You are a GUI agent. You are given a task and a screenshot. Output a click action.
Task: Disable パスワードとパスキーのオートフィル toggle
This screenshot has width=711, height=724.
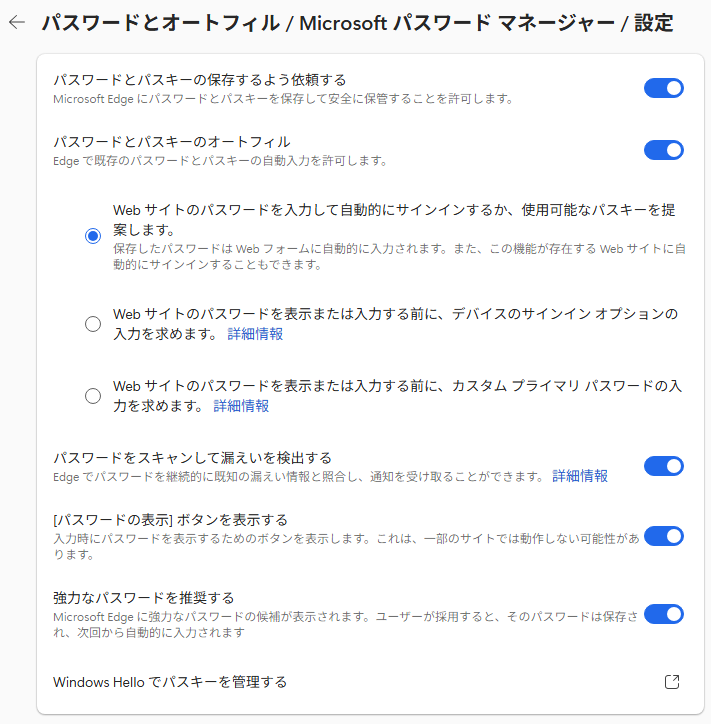(x=663, y=150)
